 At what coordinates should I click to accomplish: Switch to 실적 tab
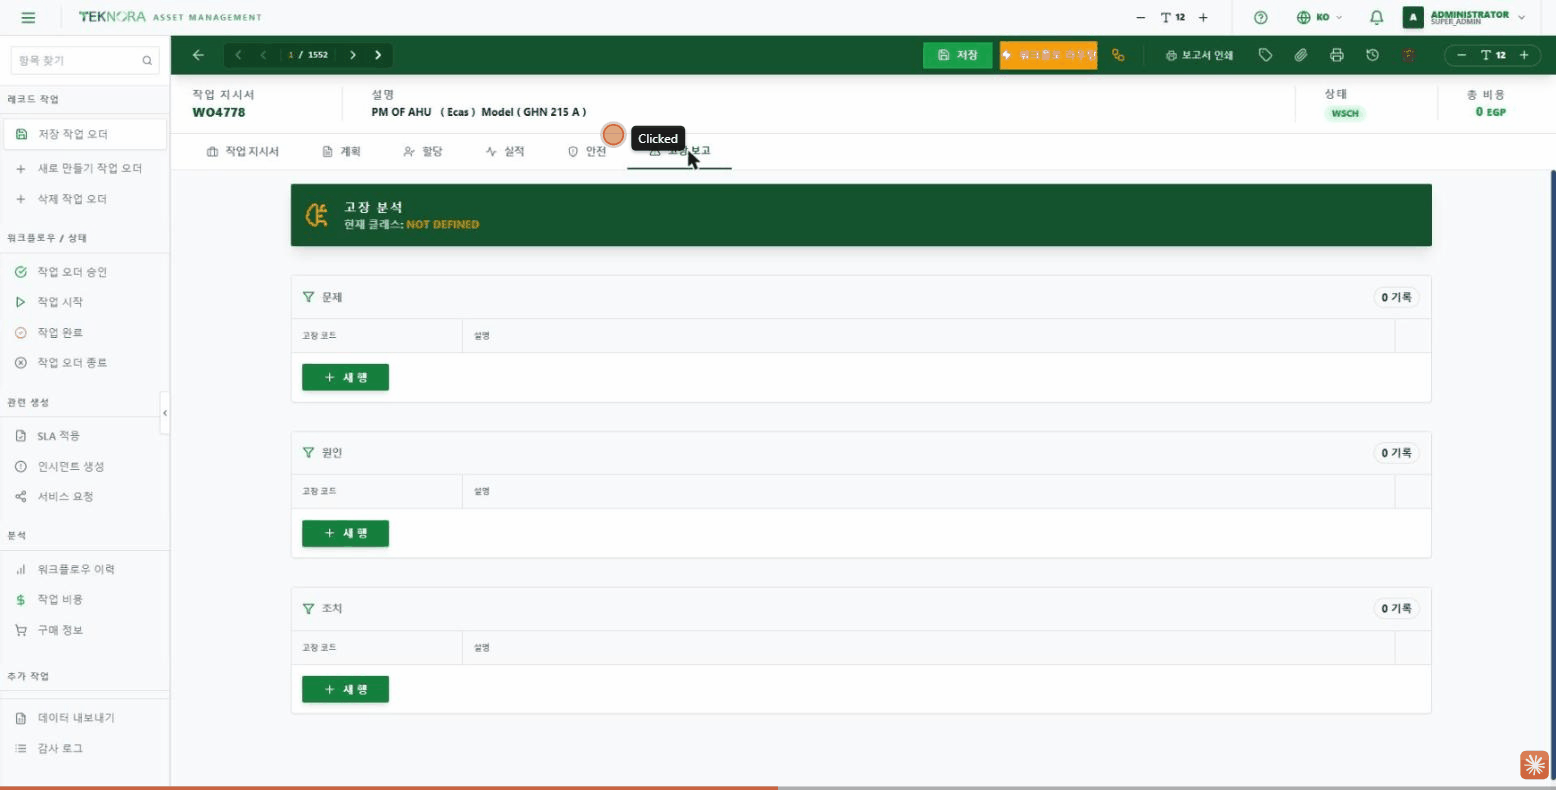tap(504, 152)
